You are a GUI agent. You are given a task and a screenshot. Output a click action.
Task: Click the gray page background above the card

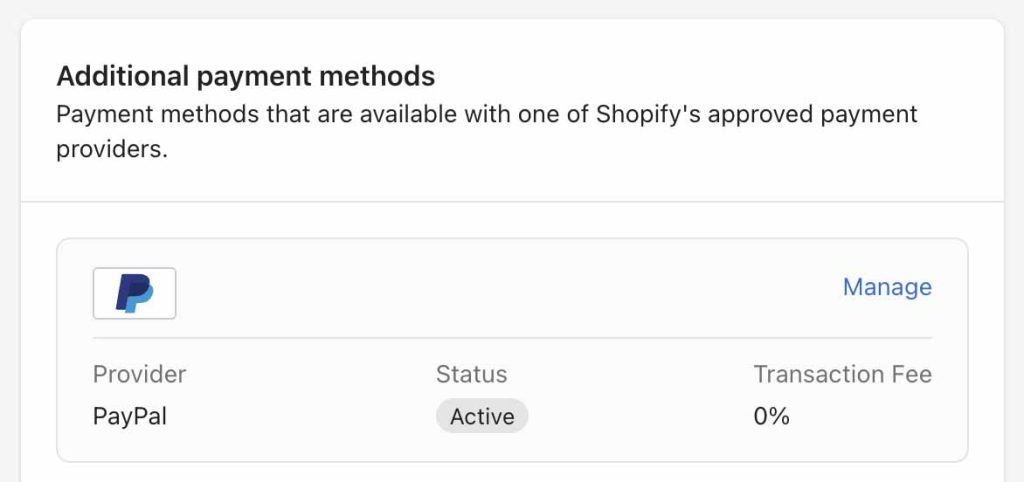[x=512, y=9]
